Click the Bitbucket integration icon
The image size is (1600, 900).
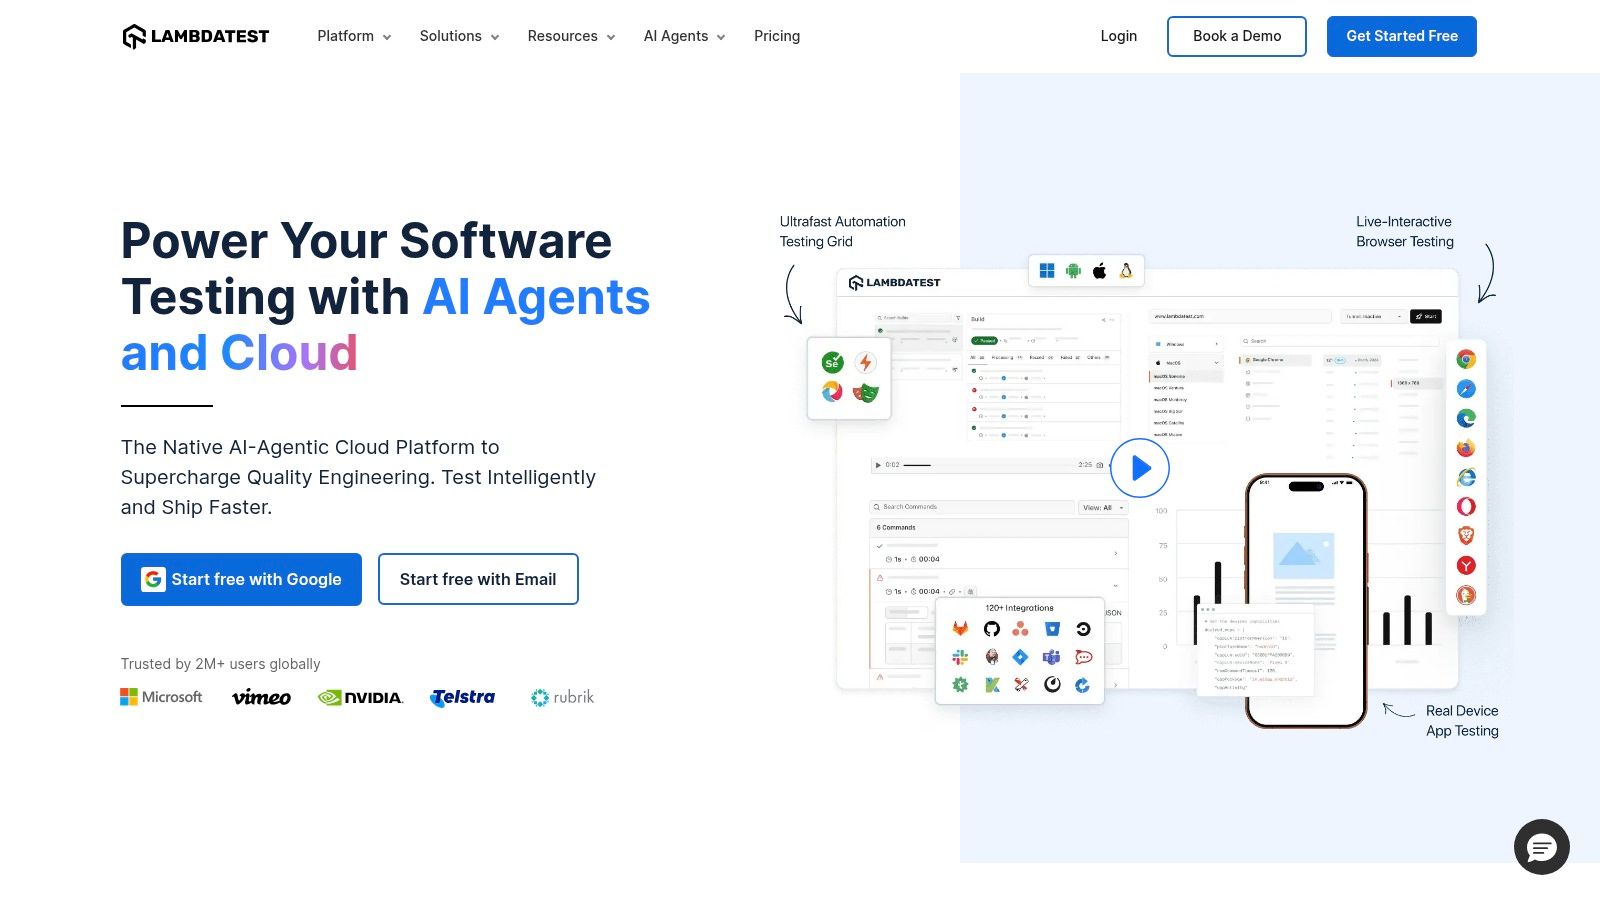pyautogui.click(x=1052, y=629)
